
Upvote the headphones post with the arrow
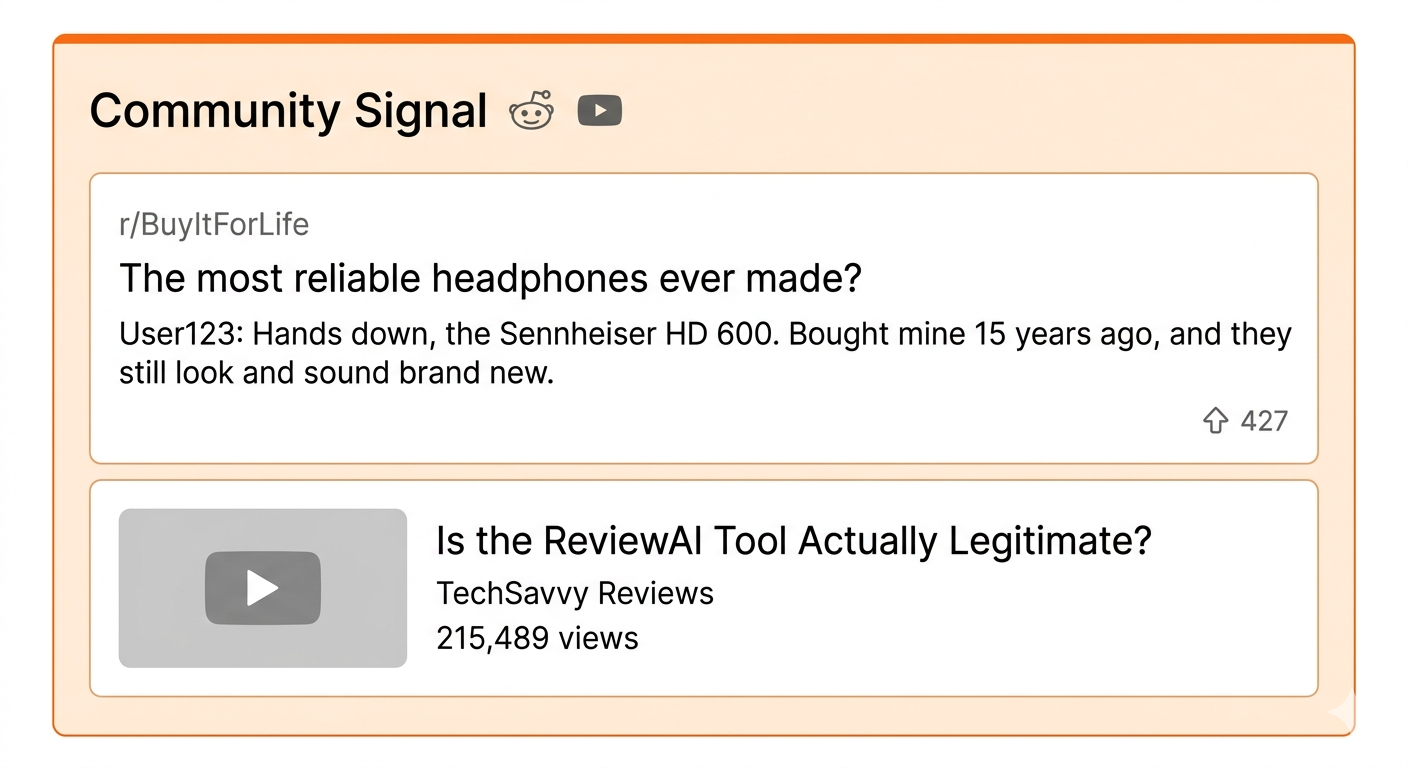tap(1214, 420)
